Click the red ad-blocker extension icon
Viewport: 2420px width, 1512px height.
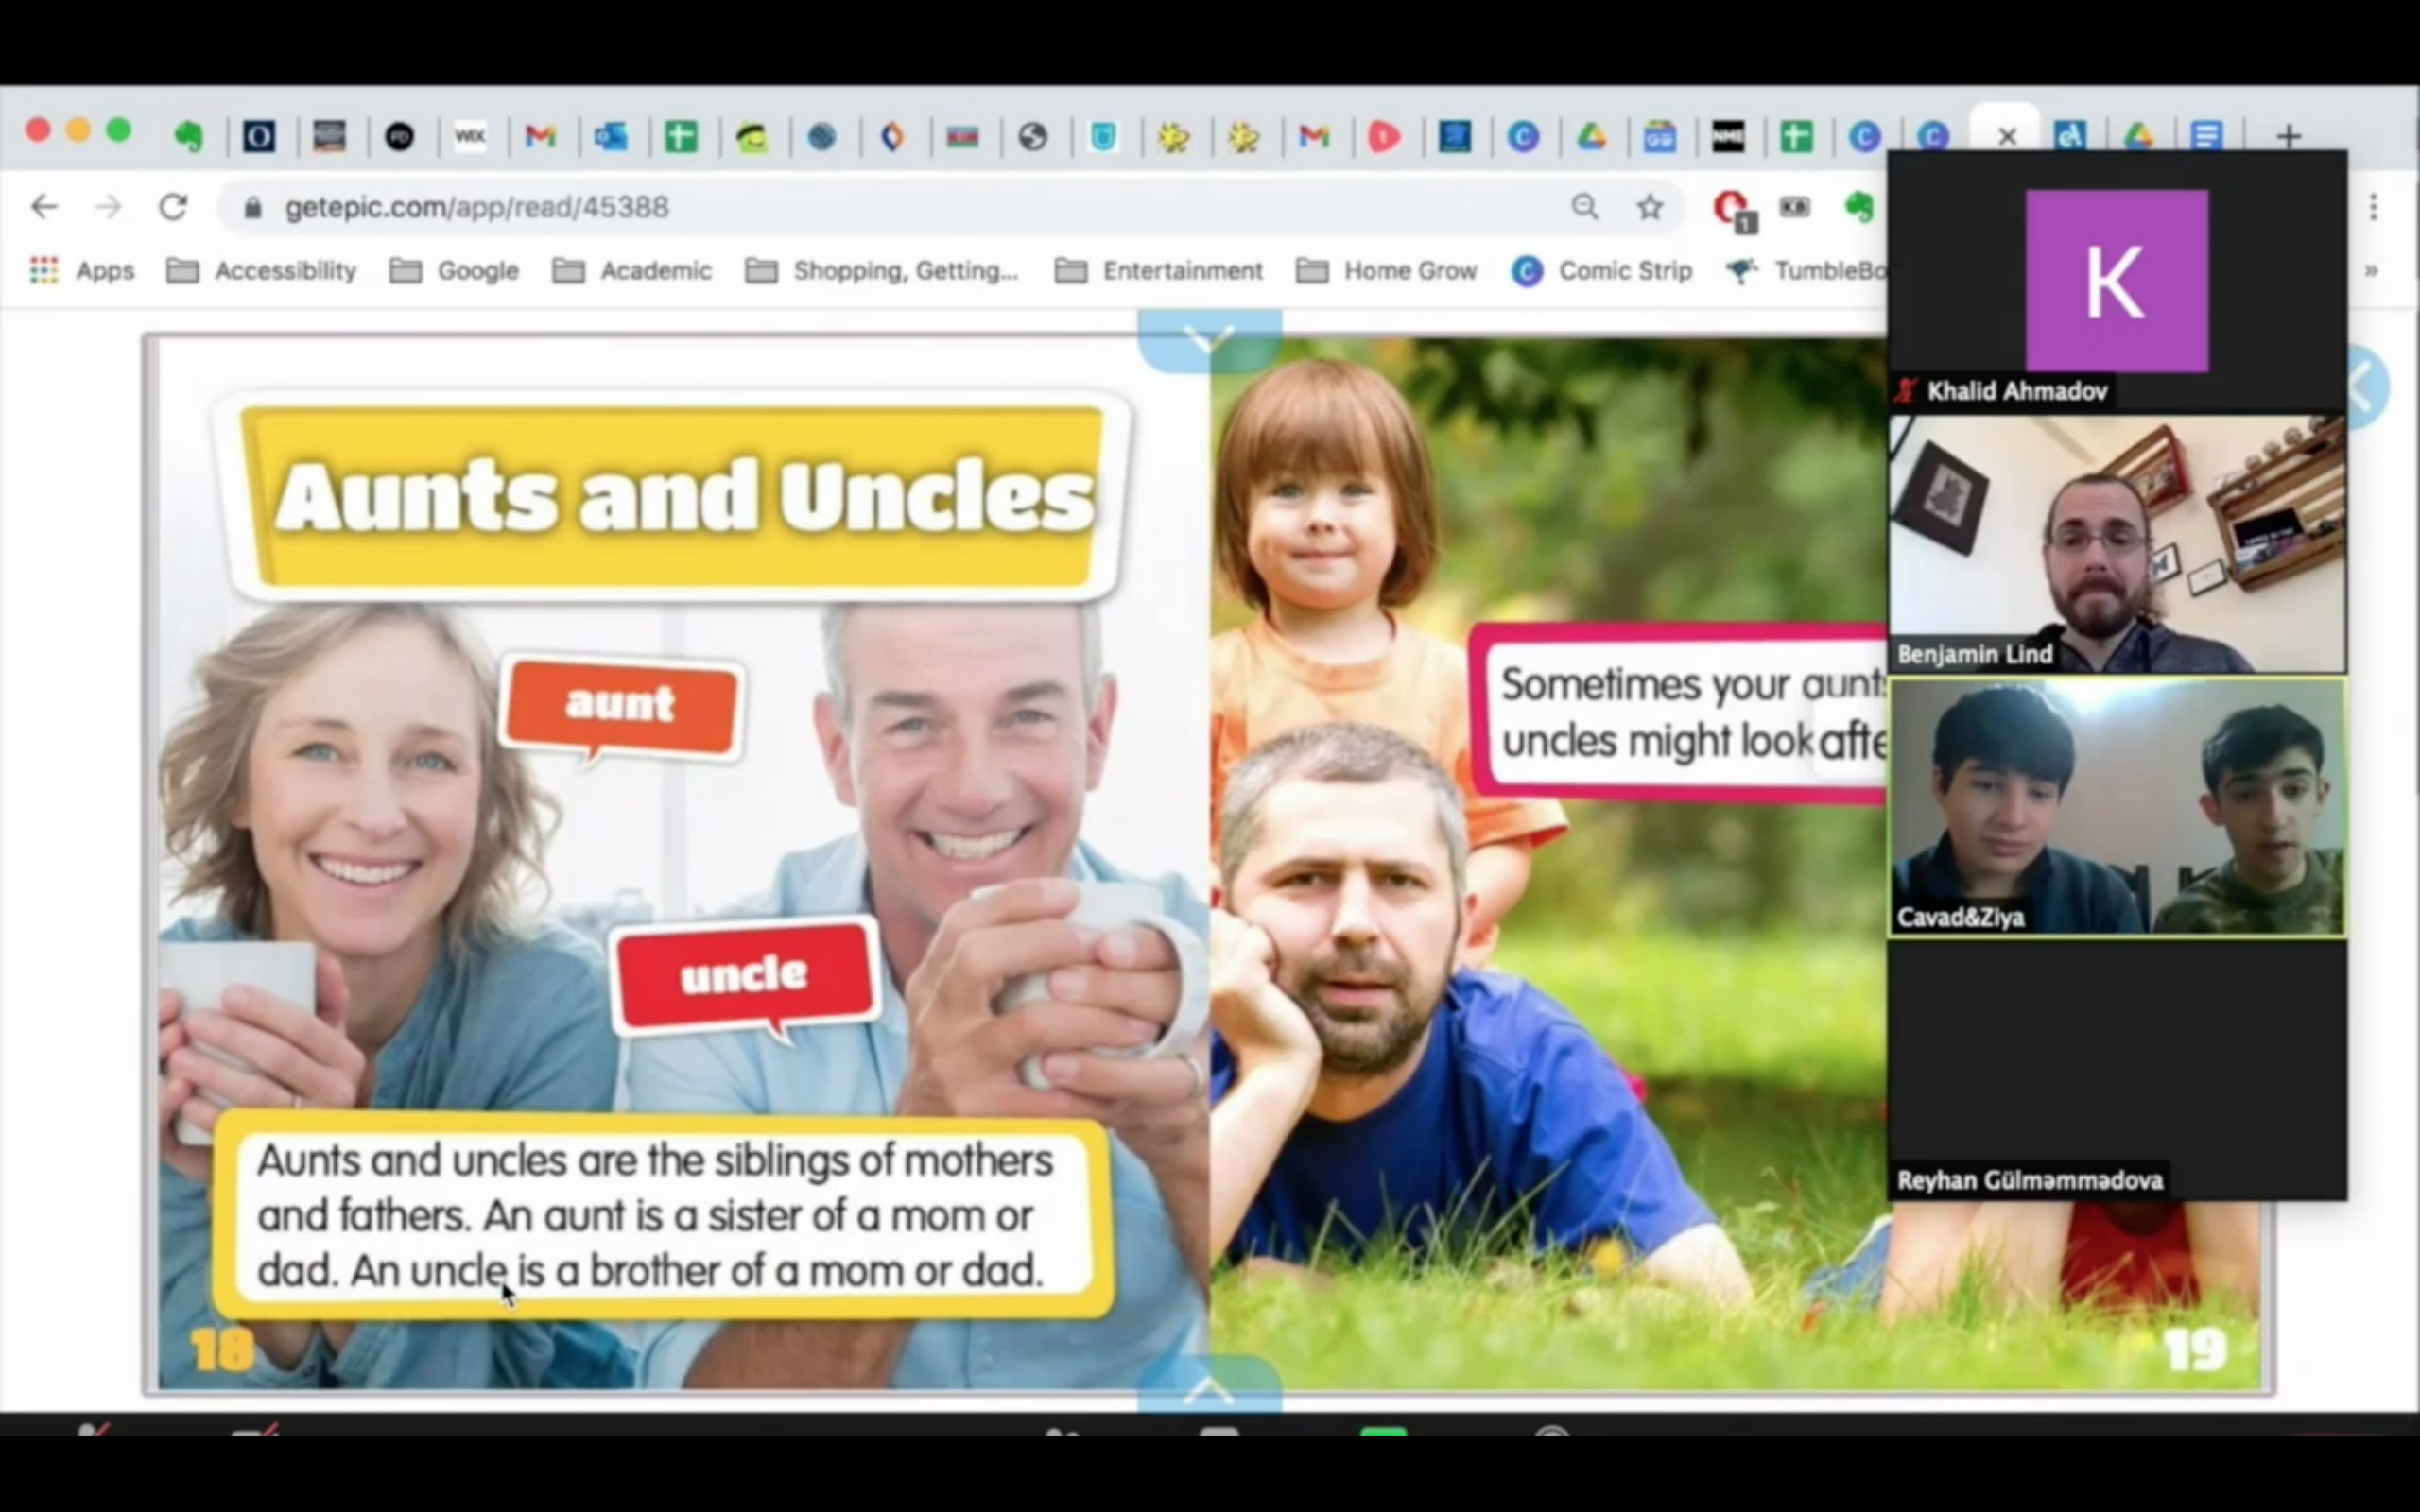pyautogui.click(x=1730, y=207)
